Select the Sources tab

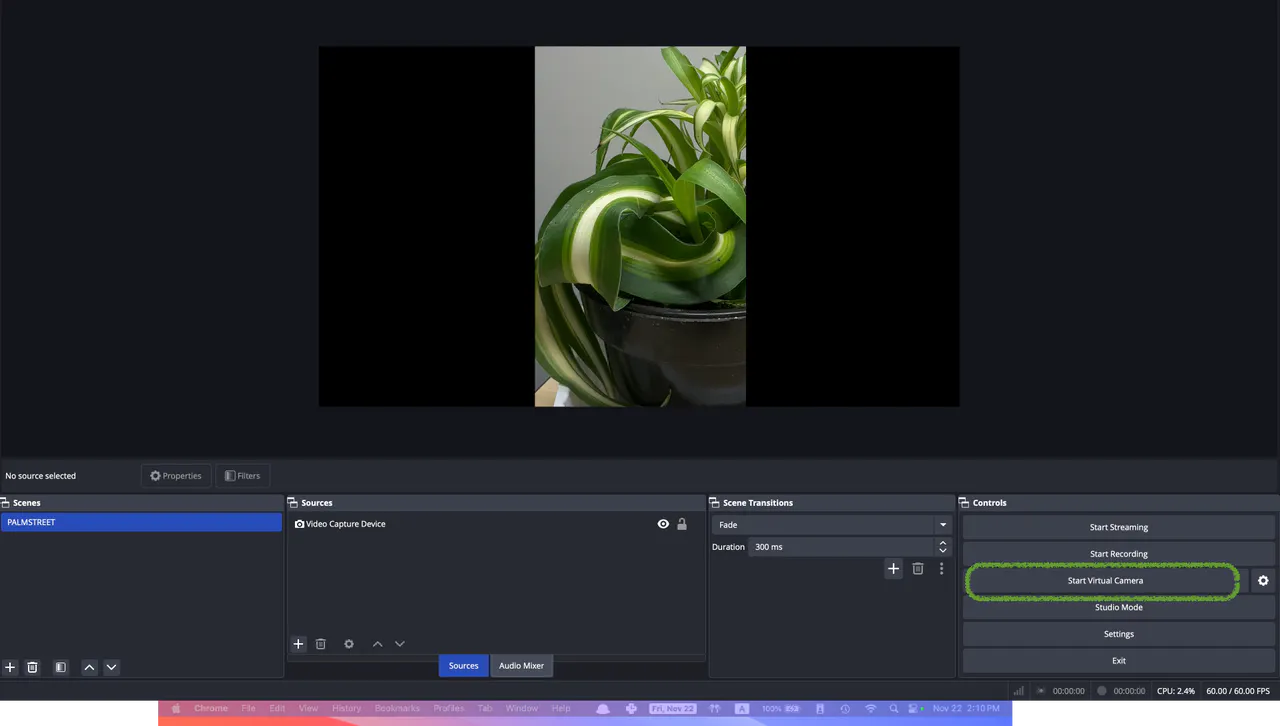click(463, 666)
